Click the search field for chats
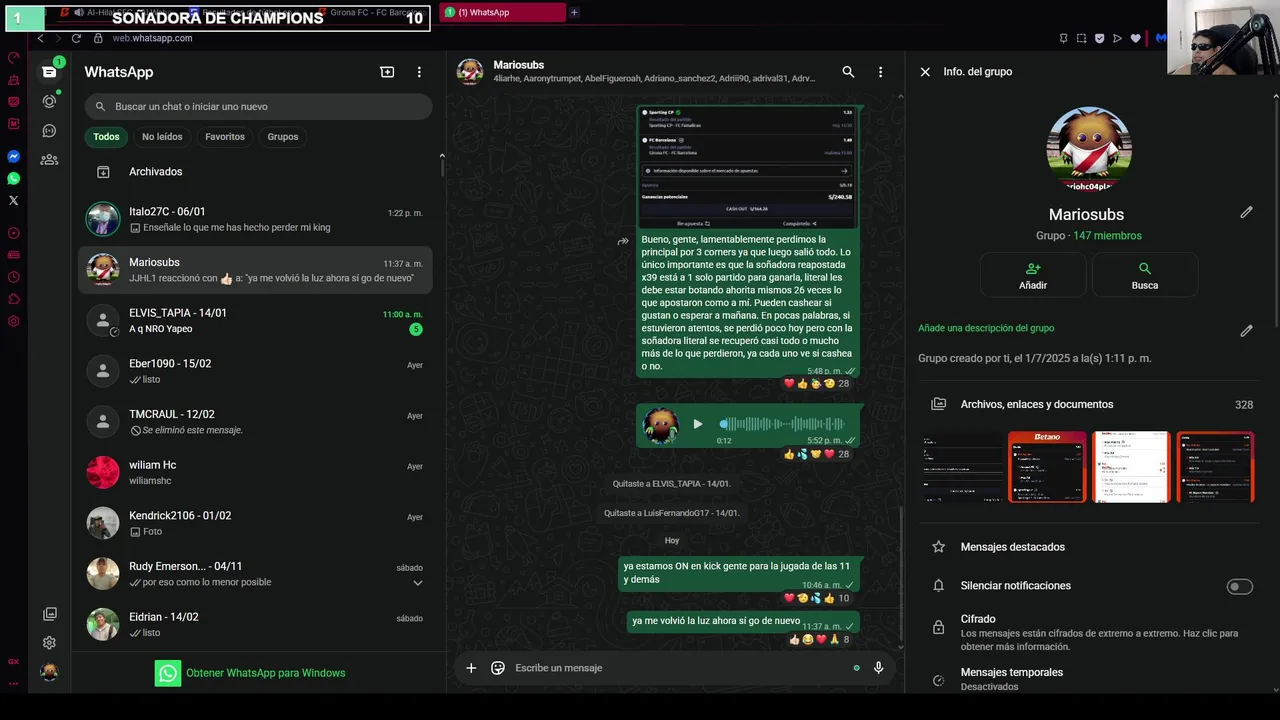Screen dimensions: 1280x720 [x=258, y=106]
